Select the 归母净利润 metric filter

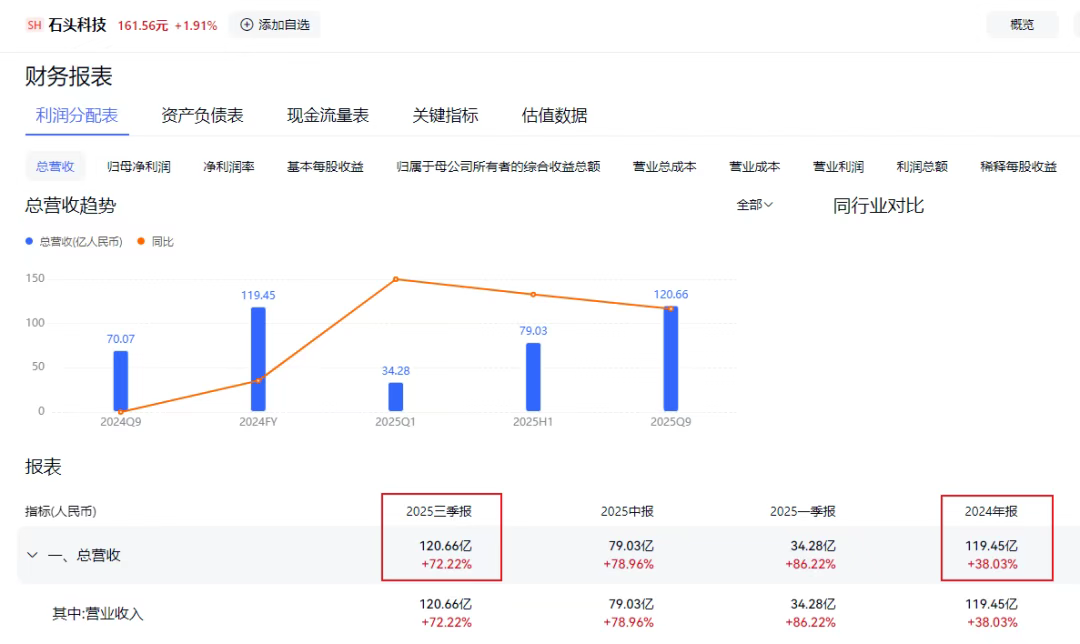139,167
